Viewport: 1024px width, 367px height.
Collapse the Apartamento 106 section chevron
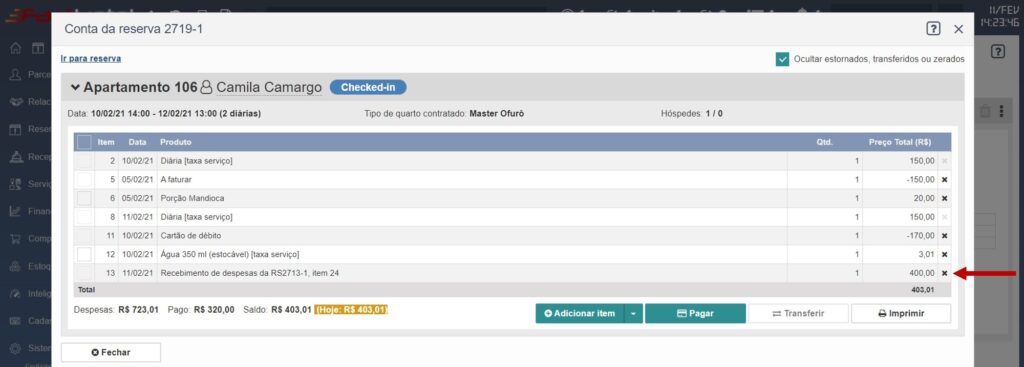click(x=76, y=88)
